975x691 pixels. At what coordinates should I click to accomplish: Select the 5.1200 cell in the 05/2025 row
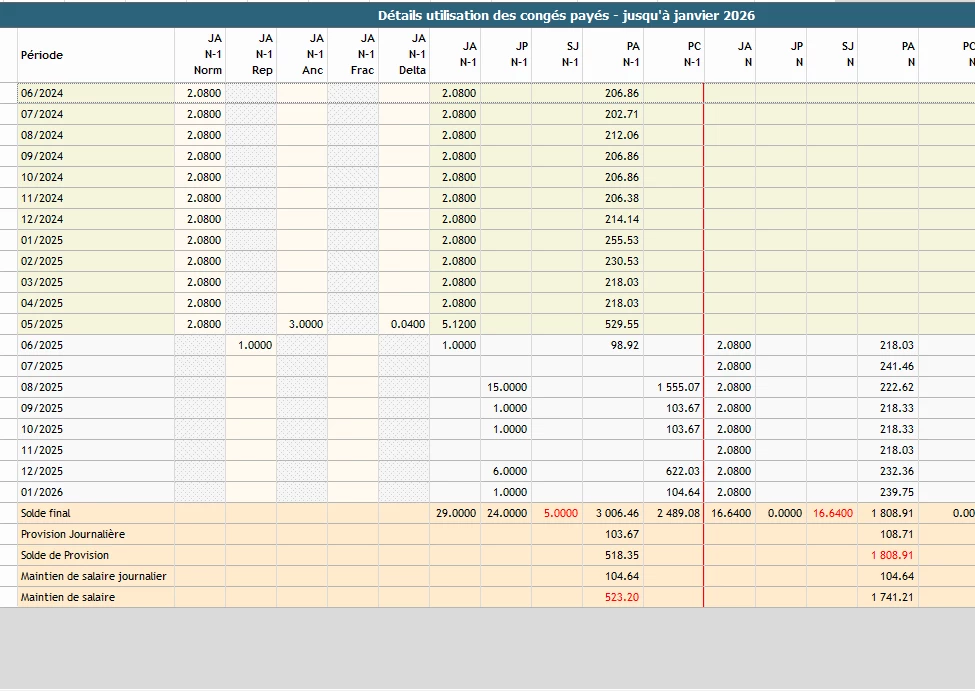(459, 324)
